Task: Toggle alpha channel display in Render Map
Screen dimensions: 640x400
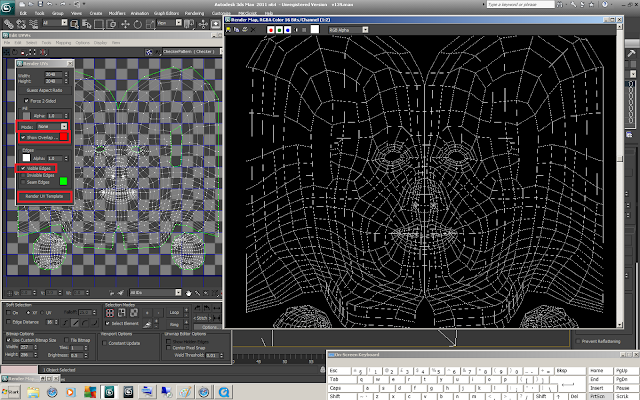Action: [x=296, y=30]
